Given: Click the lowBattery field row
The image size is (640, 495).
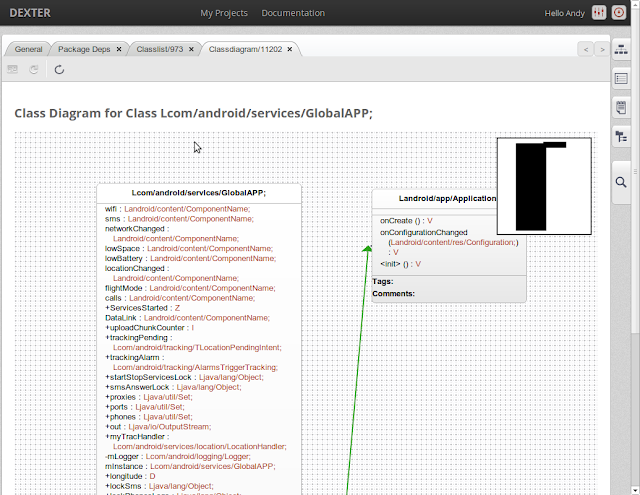Looking at the screenshot, I should 190,258.
